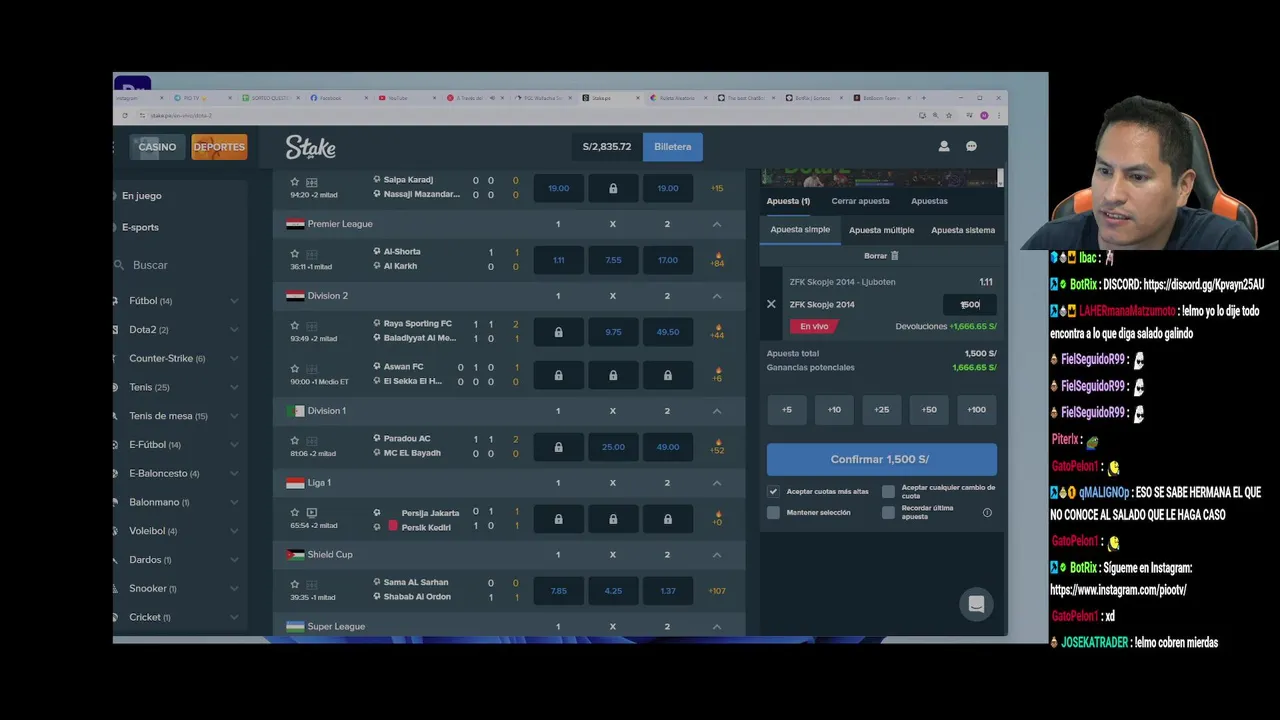The width and height of the screenshot is (1280, 720).
Task: Click the Stake logo
Action: [310, 147]
